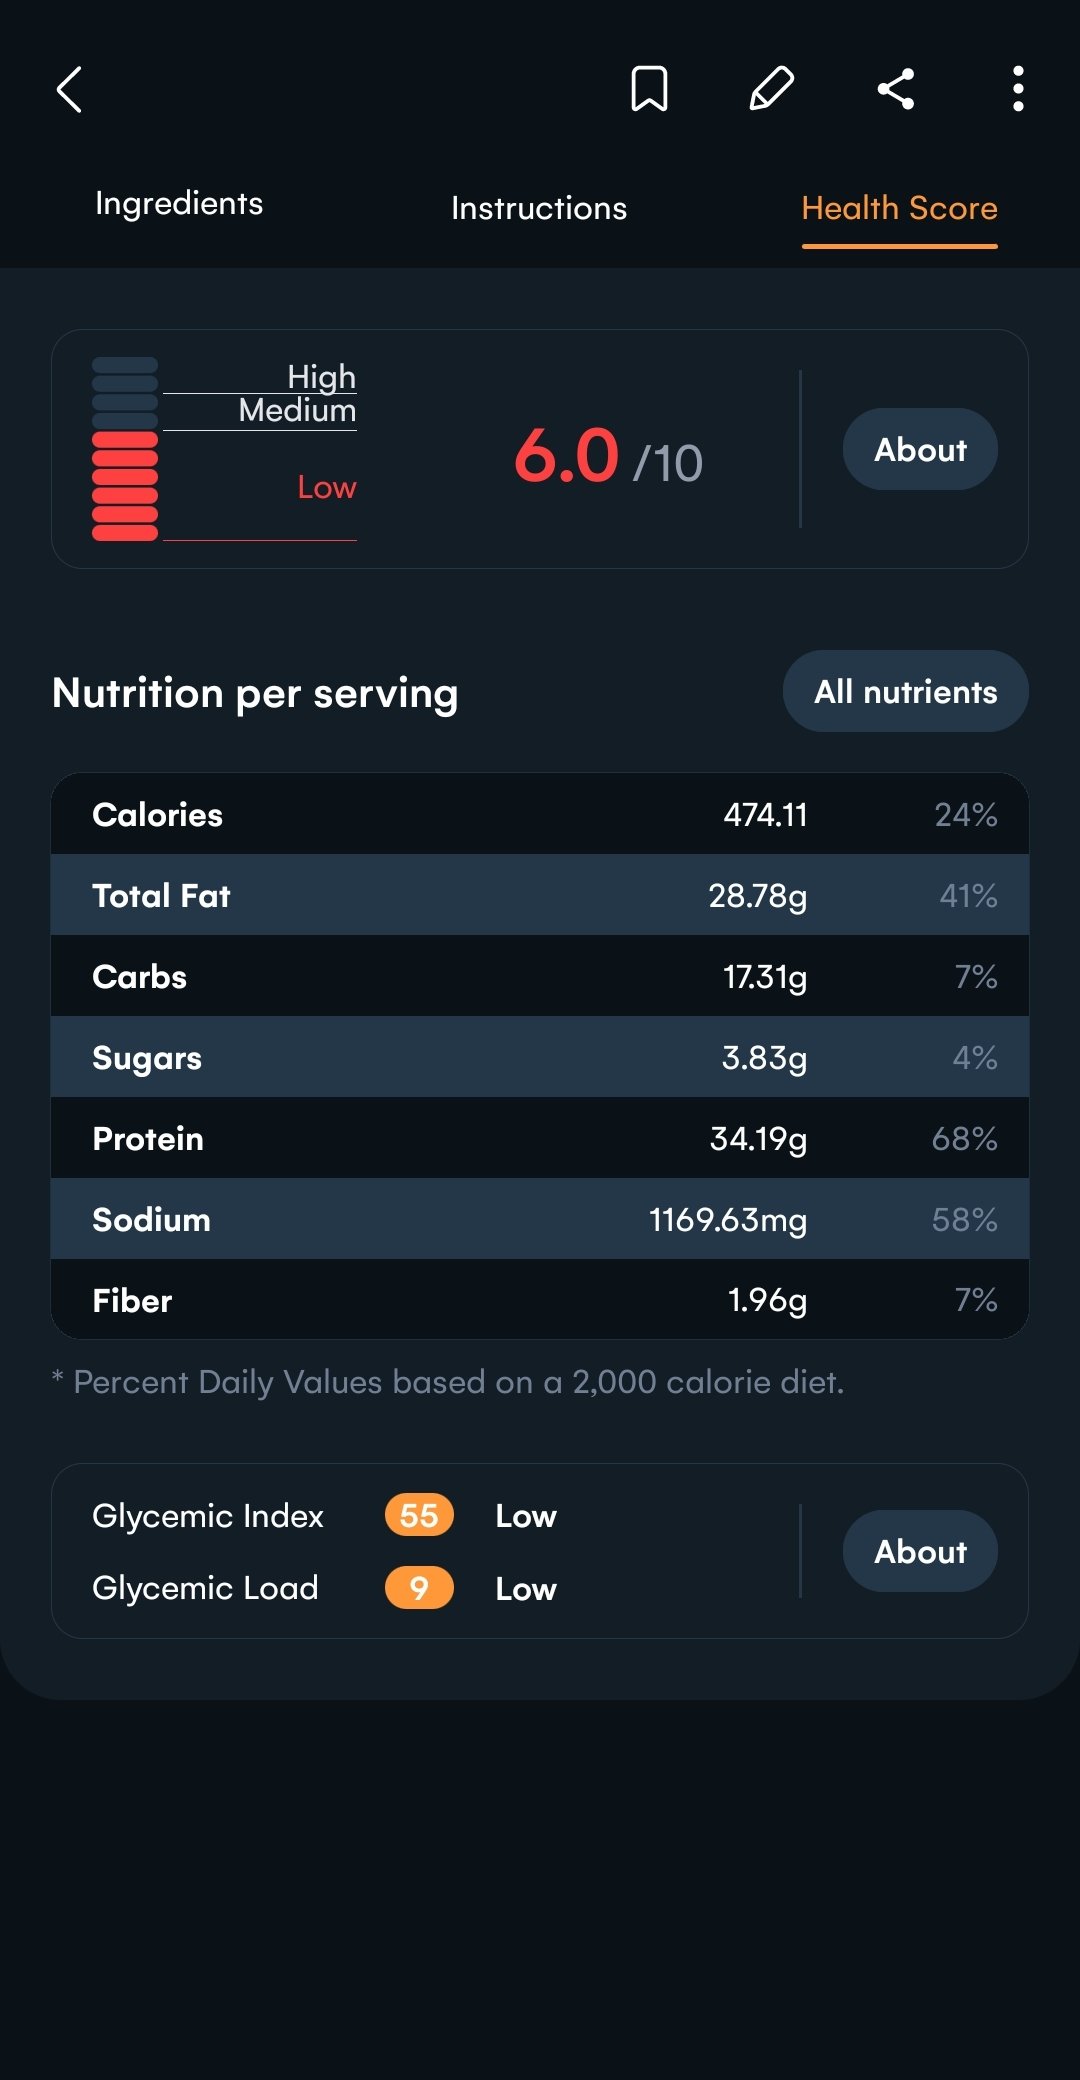Click the red health score gauge

tap(125, 450)
